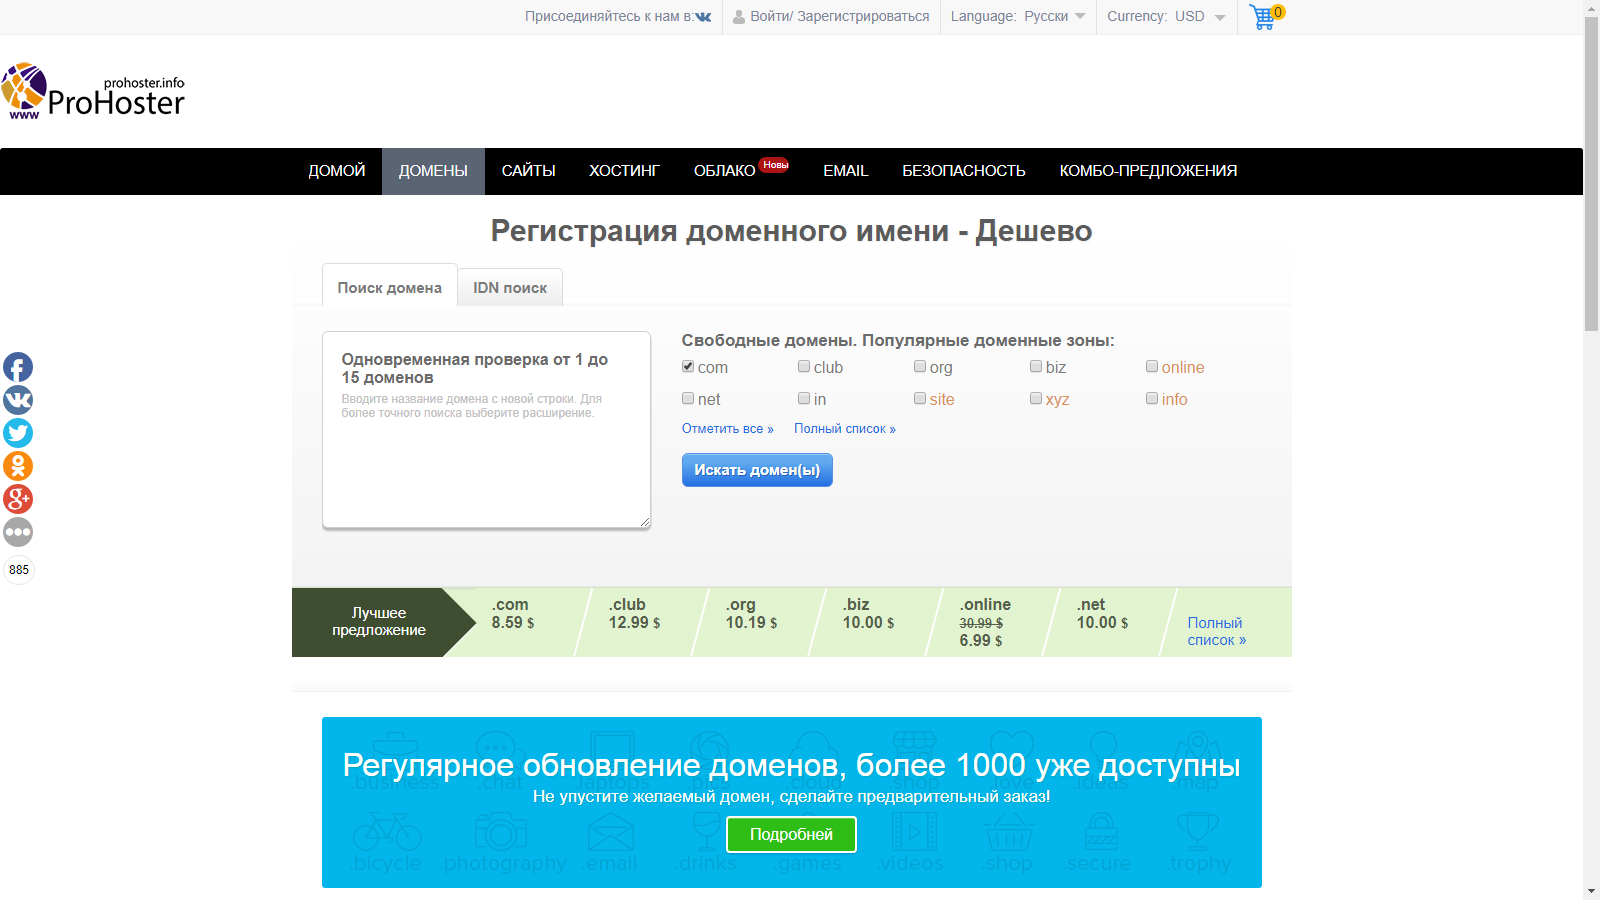This screenshot has height=900, width=1600.
Task: Enable the club domain zone checkbox
Action: (804, 367)
